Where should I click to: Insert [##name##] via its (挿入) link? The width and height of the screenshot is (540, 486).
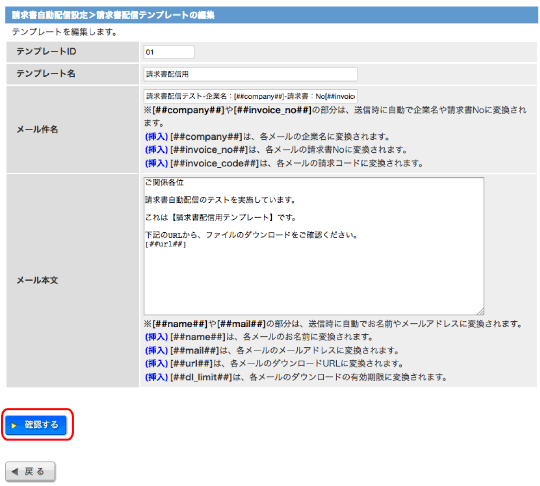pos(156,337)
